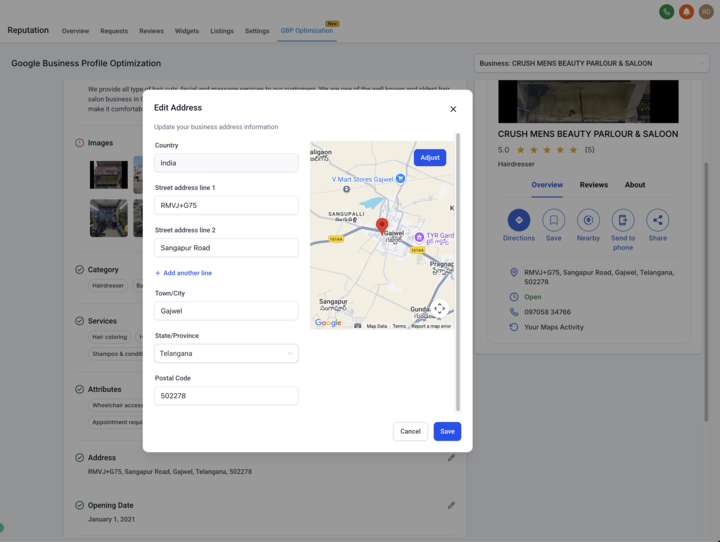Click the Adjust button on the map
This screenshot has width=720, height=542.
(x=430, y=158)
